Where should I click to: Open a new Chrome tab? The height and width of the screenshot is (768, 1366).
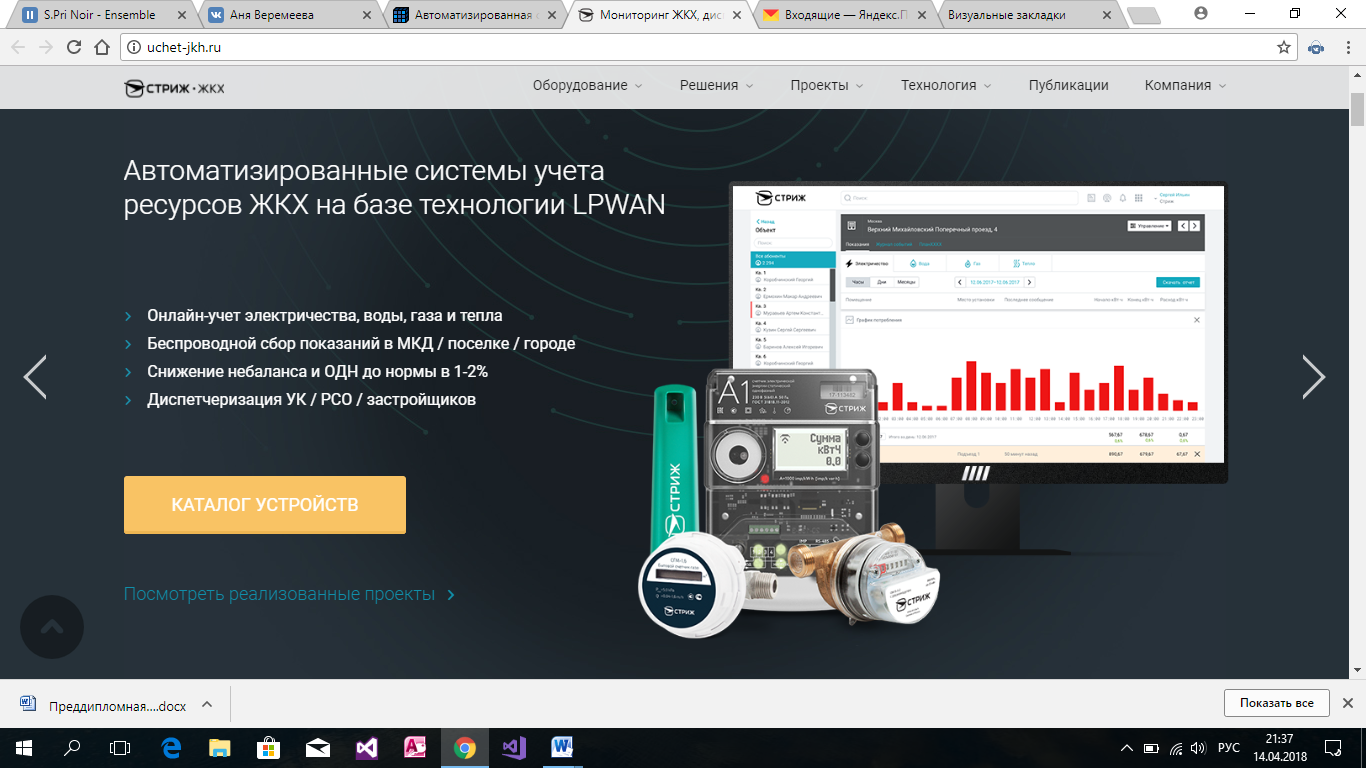1144,15
